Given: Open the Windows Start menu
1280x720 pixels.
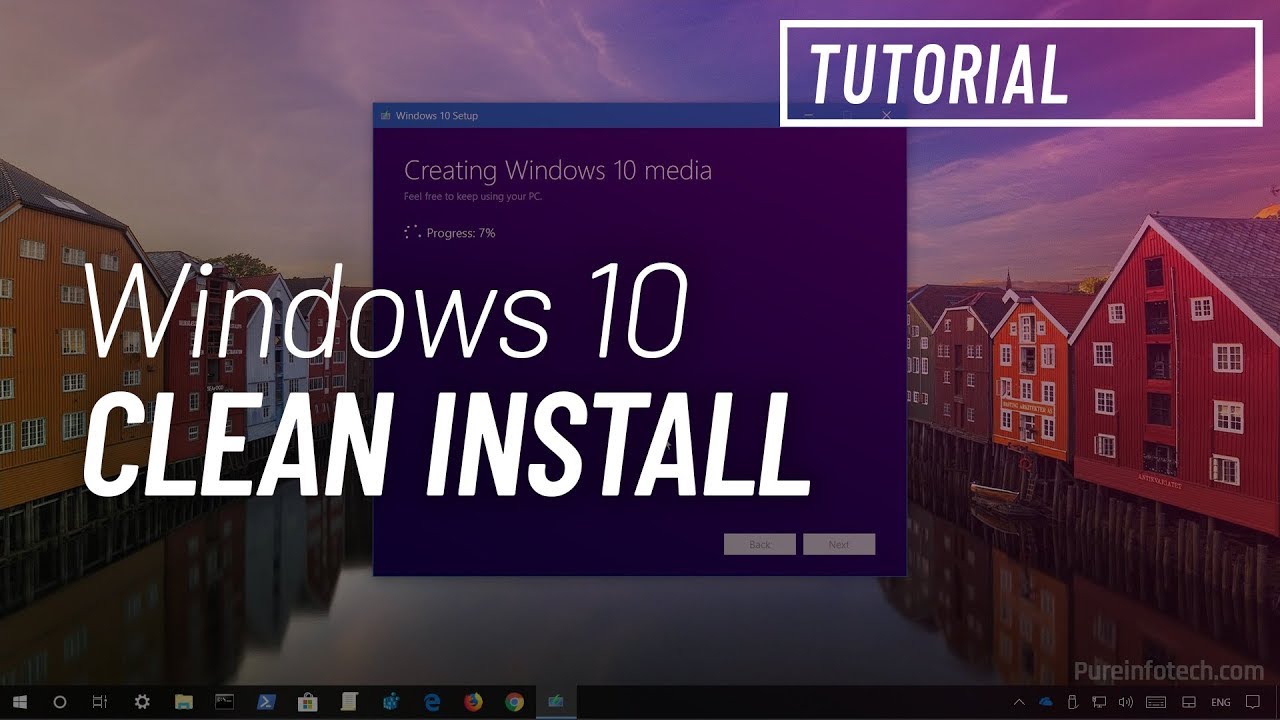Looking at the screenshot, I should click(x=19, y=702).
